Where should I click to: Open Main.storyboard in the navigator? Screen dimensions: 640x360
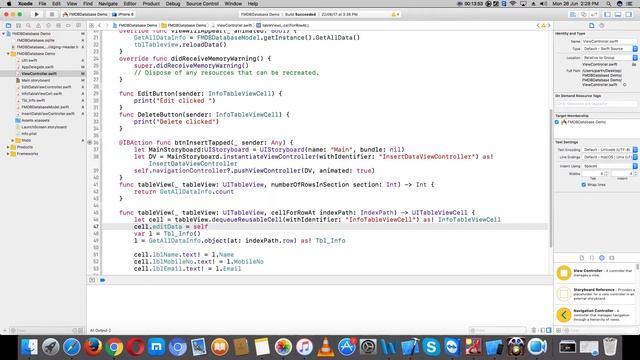pyautogui.click(x=36, y=80)
